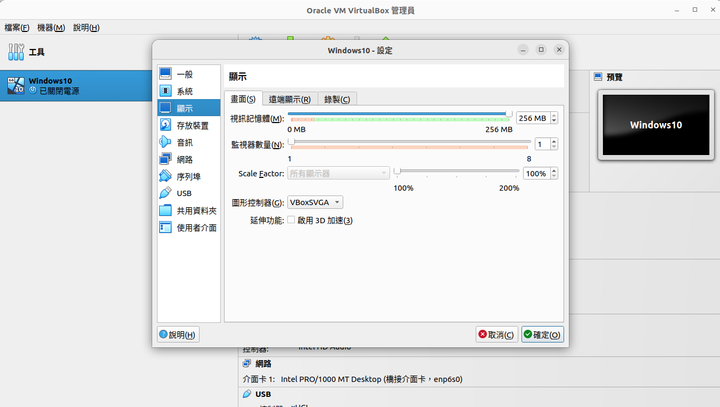Click the 256 MB video memory field
The height and width of the screenshot is (407, 720).
[533, 118]
